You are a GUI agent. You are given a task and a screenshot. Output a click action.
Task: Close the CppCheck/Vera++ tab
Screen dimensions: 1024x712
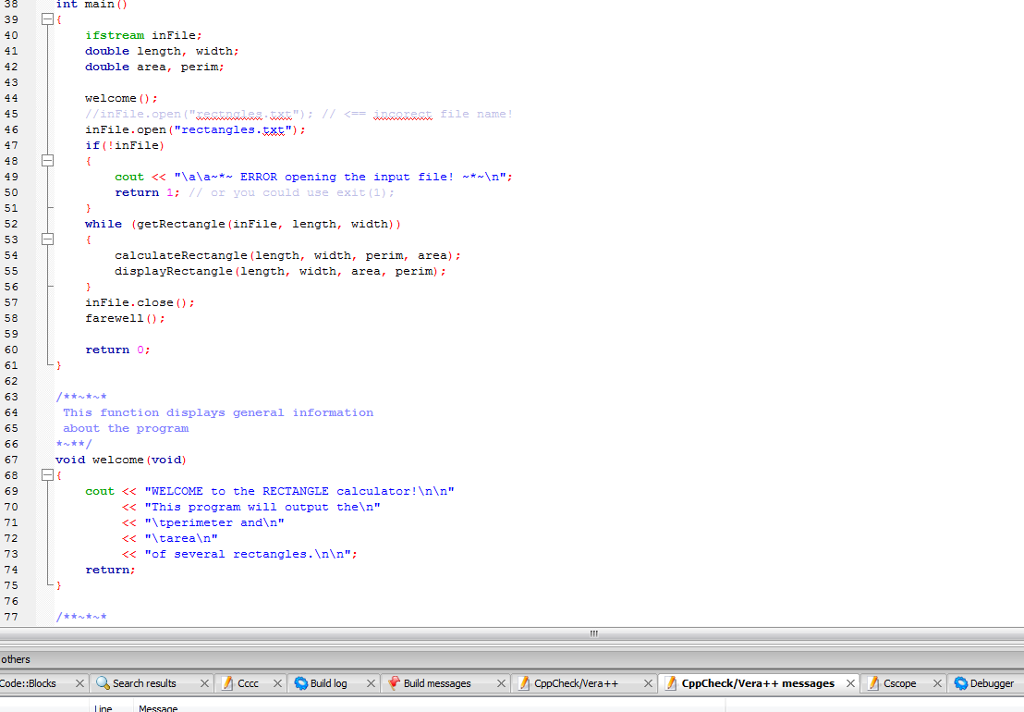648,683
